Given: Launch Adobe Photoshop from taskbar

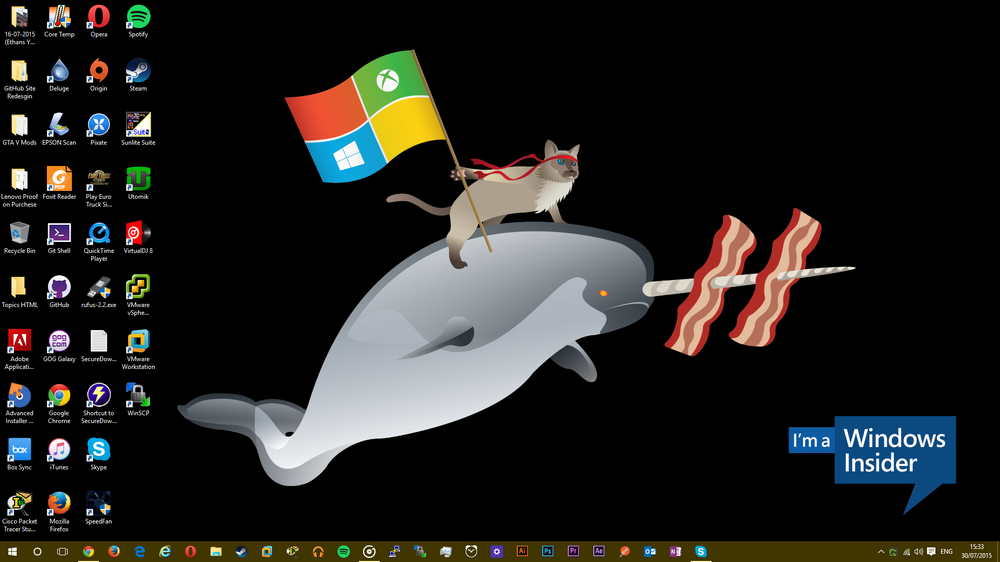Looking at the screenshot, I should (x=547, y=551).
